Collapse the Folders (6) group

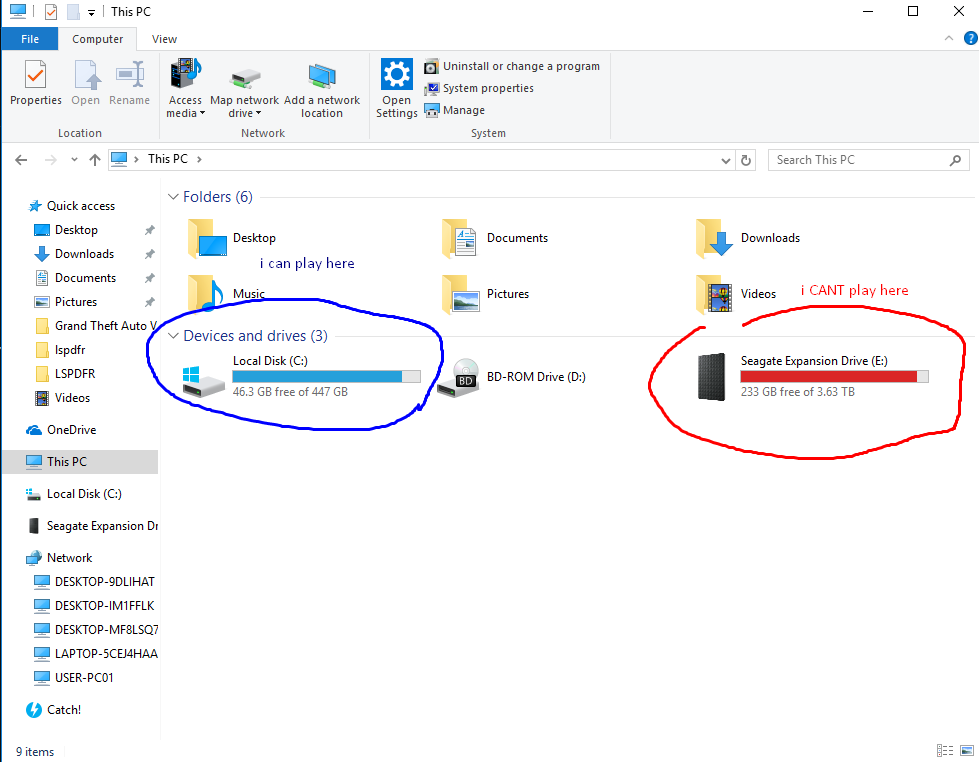[x=173, y=197]
